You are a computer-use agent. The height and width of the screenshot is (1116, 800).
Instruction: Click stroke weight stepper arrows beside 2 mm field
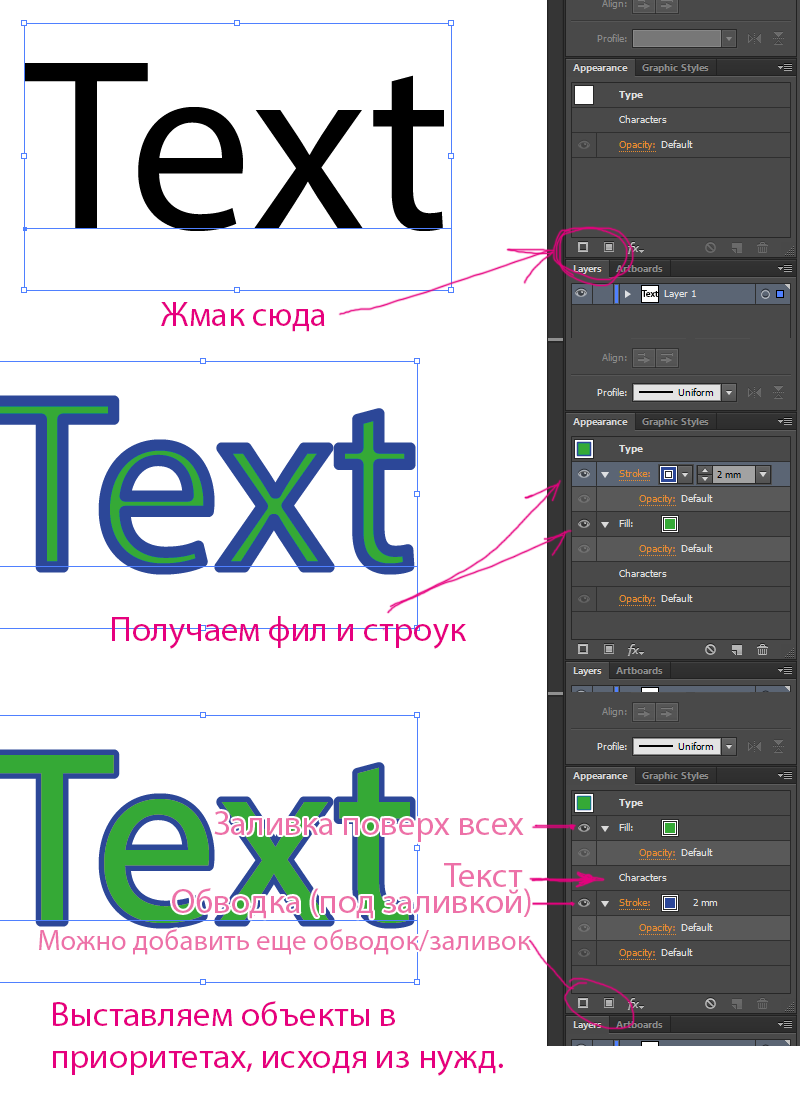point(704,474)
